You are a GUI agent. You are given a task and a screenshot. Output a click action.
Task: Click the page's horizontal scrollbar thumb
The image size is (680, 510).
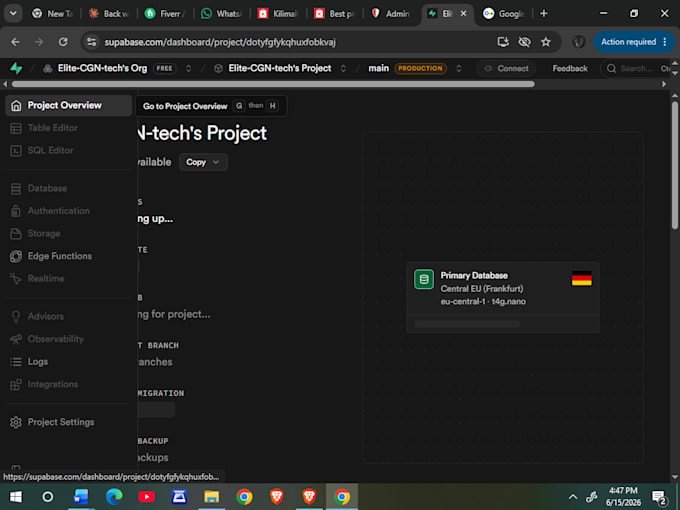273,84
